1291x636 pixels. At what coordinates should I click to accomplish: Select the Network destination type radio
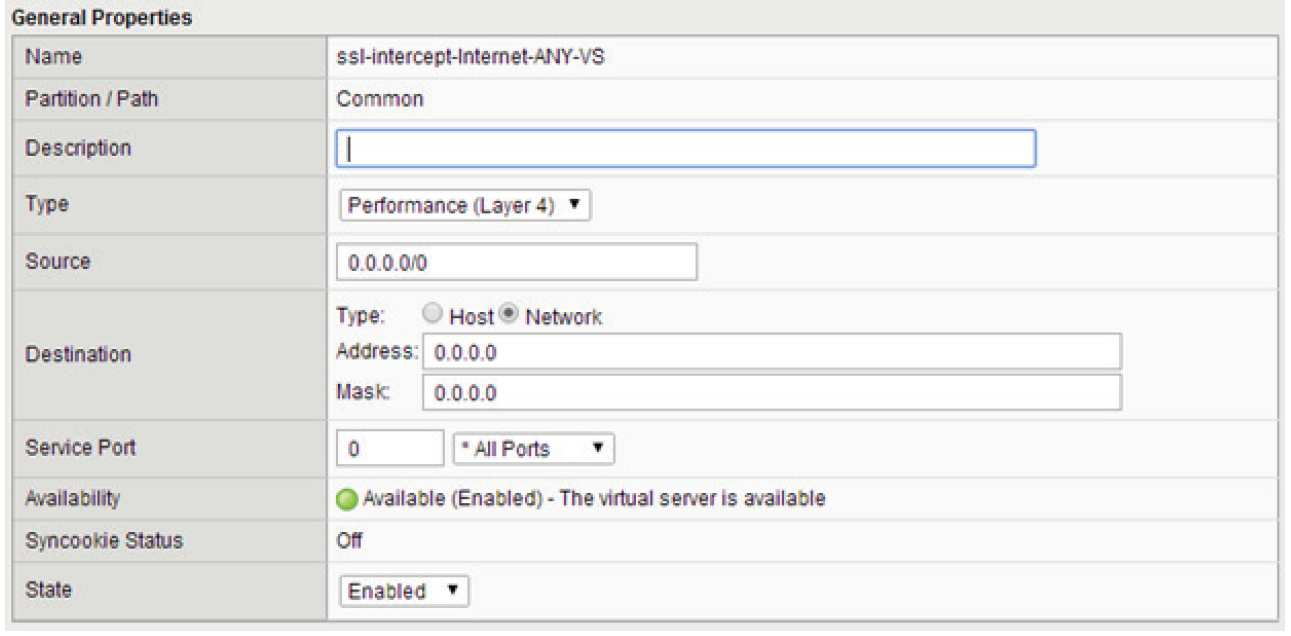tap(509, 315)
